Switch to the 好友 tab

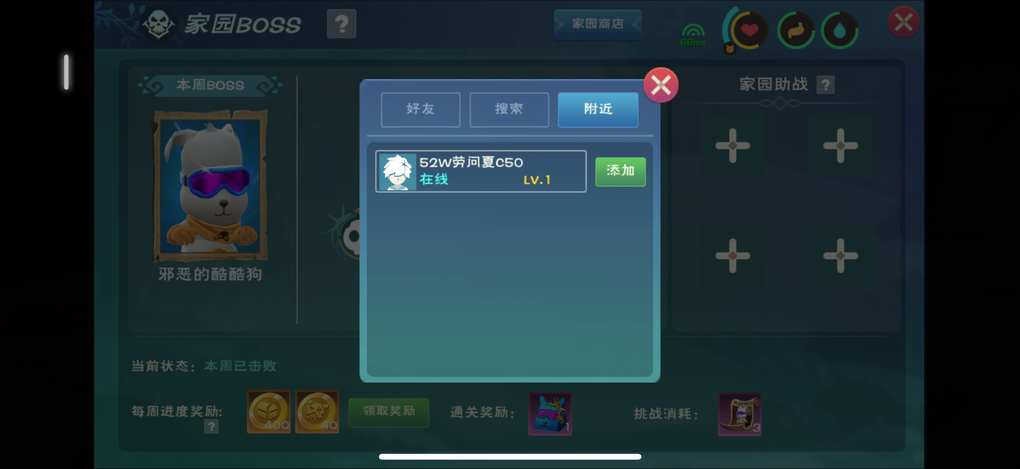pyautogui.click(x=420, y=109)
